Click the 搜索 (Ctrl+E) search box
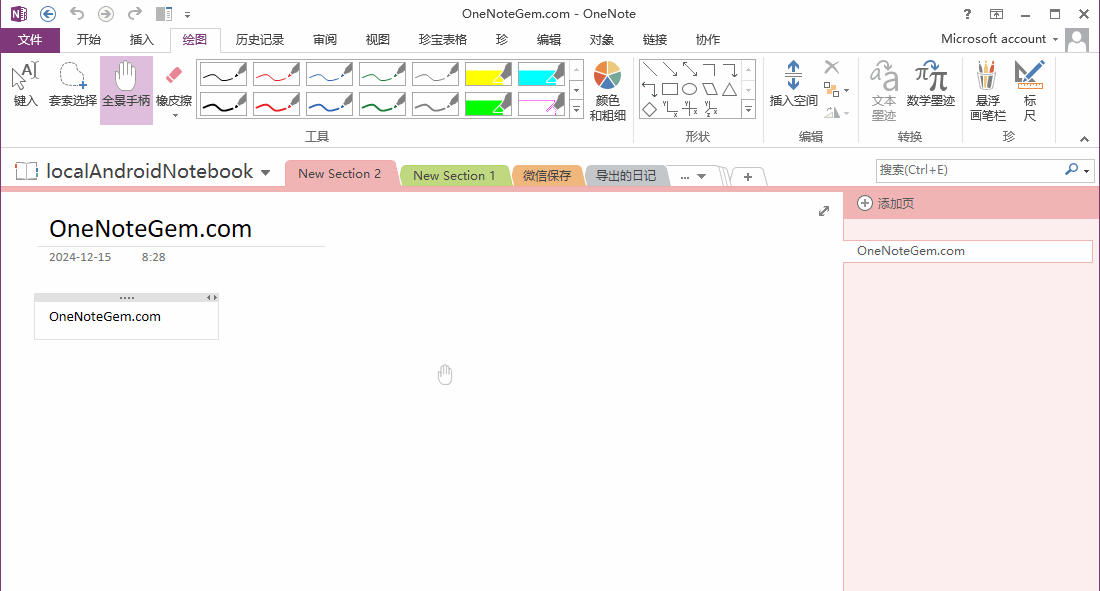The height and width of the screenshot is (591, 1100). coord(970,170)
